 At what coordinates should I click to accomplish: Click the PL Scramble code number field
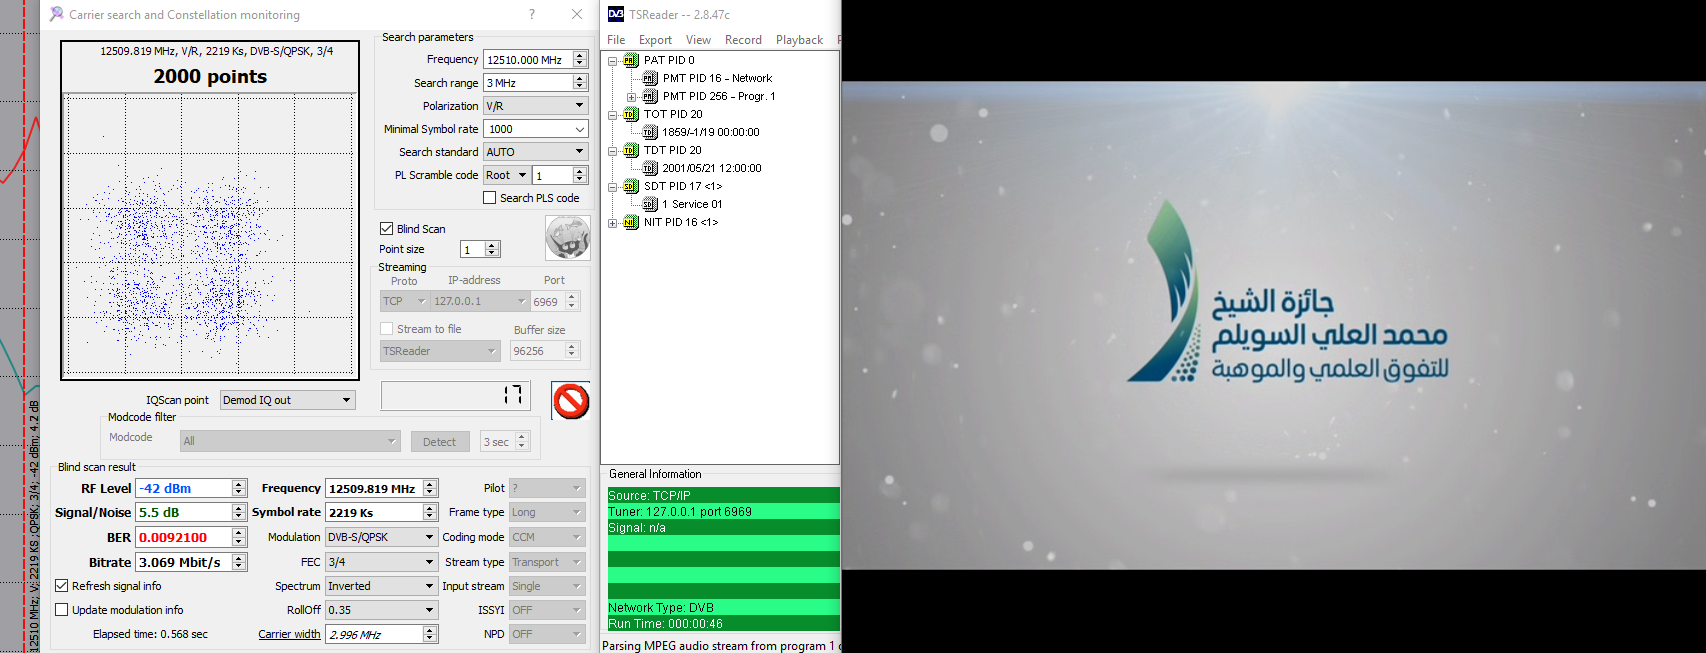click(x=553, y=175)
